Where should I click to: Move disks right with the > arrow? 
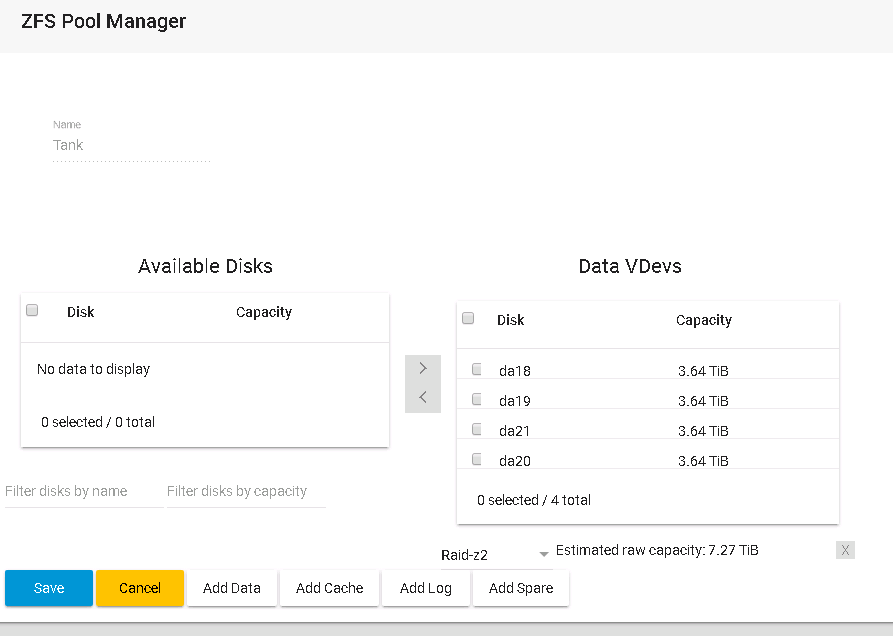click(x=422, y=368)
